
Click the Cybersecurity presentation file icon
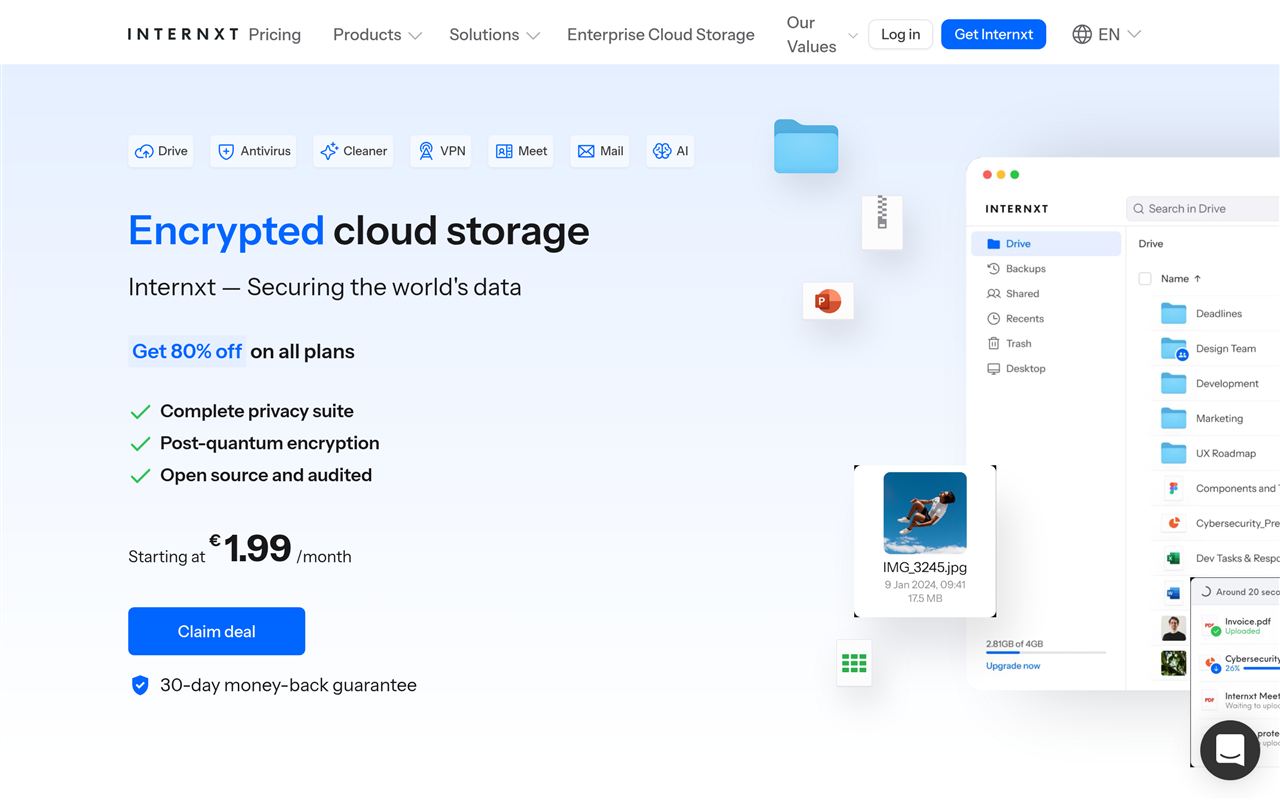[1173, 523]
